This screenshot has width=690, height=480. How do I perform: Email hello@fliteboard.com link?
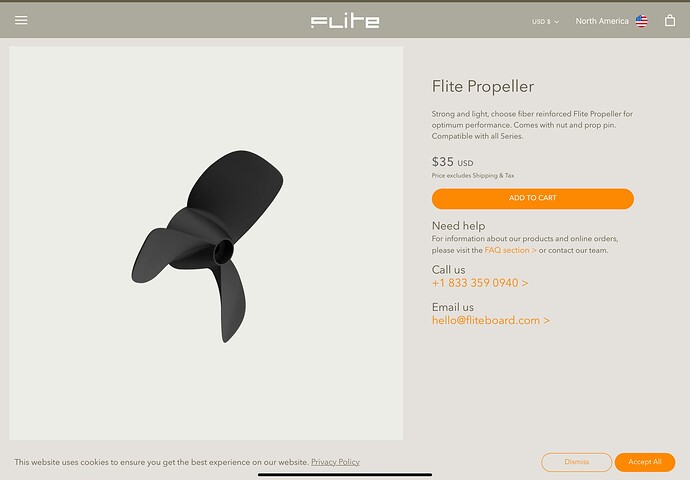[491, 320]
